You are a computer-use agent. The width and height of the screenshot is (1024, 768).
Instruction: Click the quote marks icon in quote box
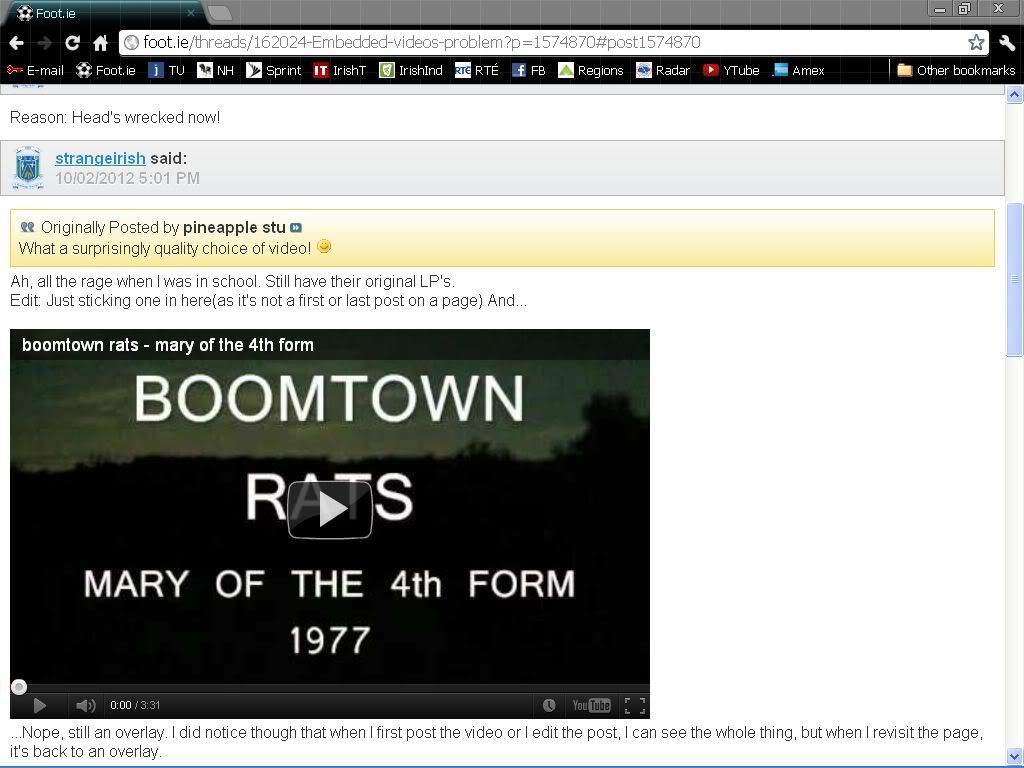pos(27,227)
